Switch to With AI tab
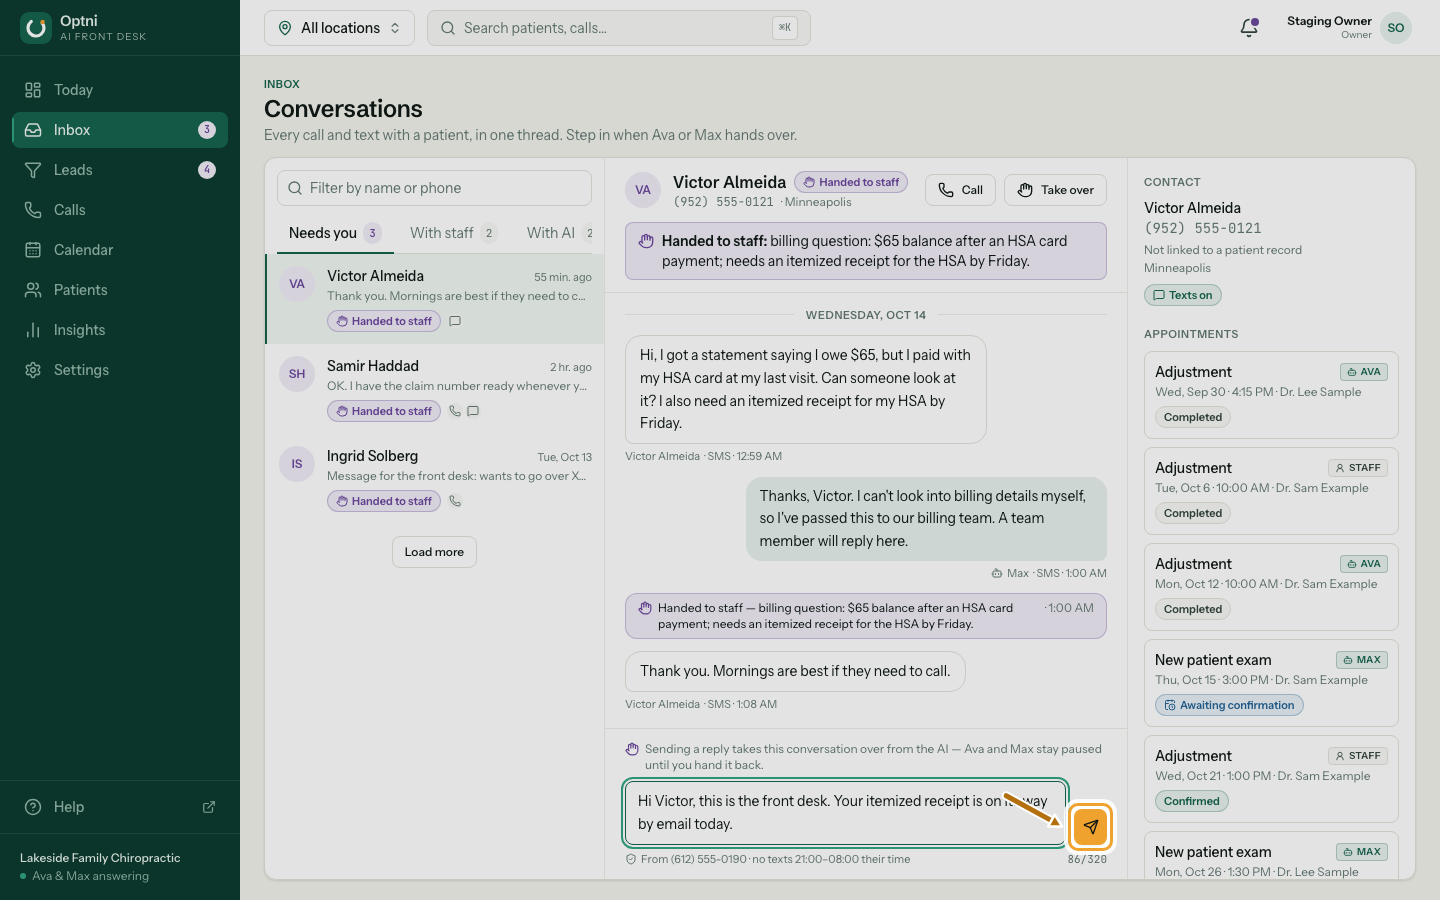 pos(559,233)
